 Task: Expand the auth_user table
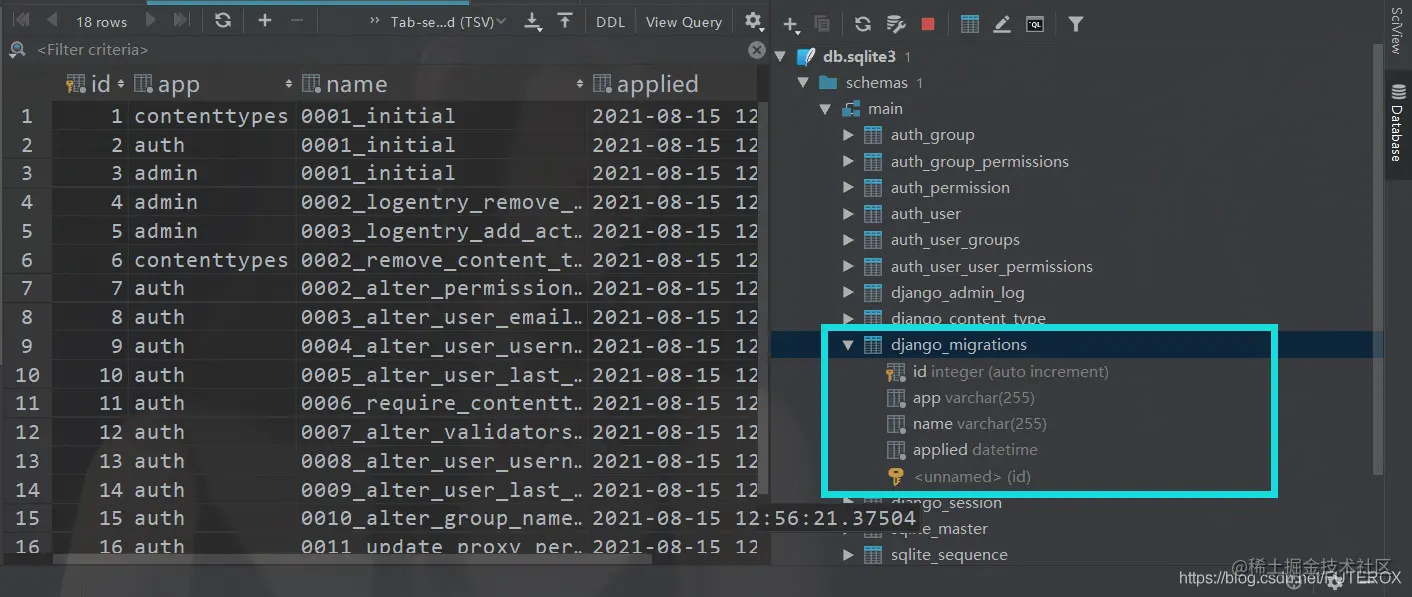point(849,213)
